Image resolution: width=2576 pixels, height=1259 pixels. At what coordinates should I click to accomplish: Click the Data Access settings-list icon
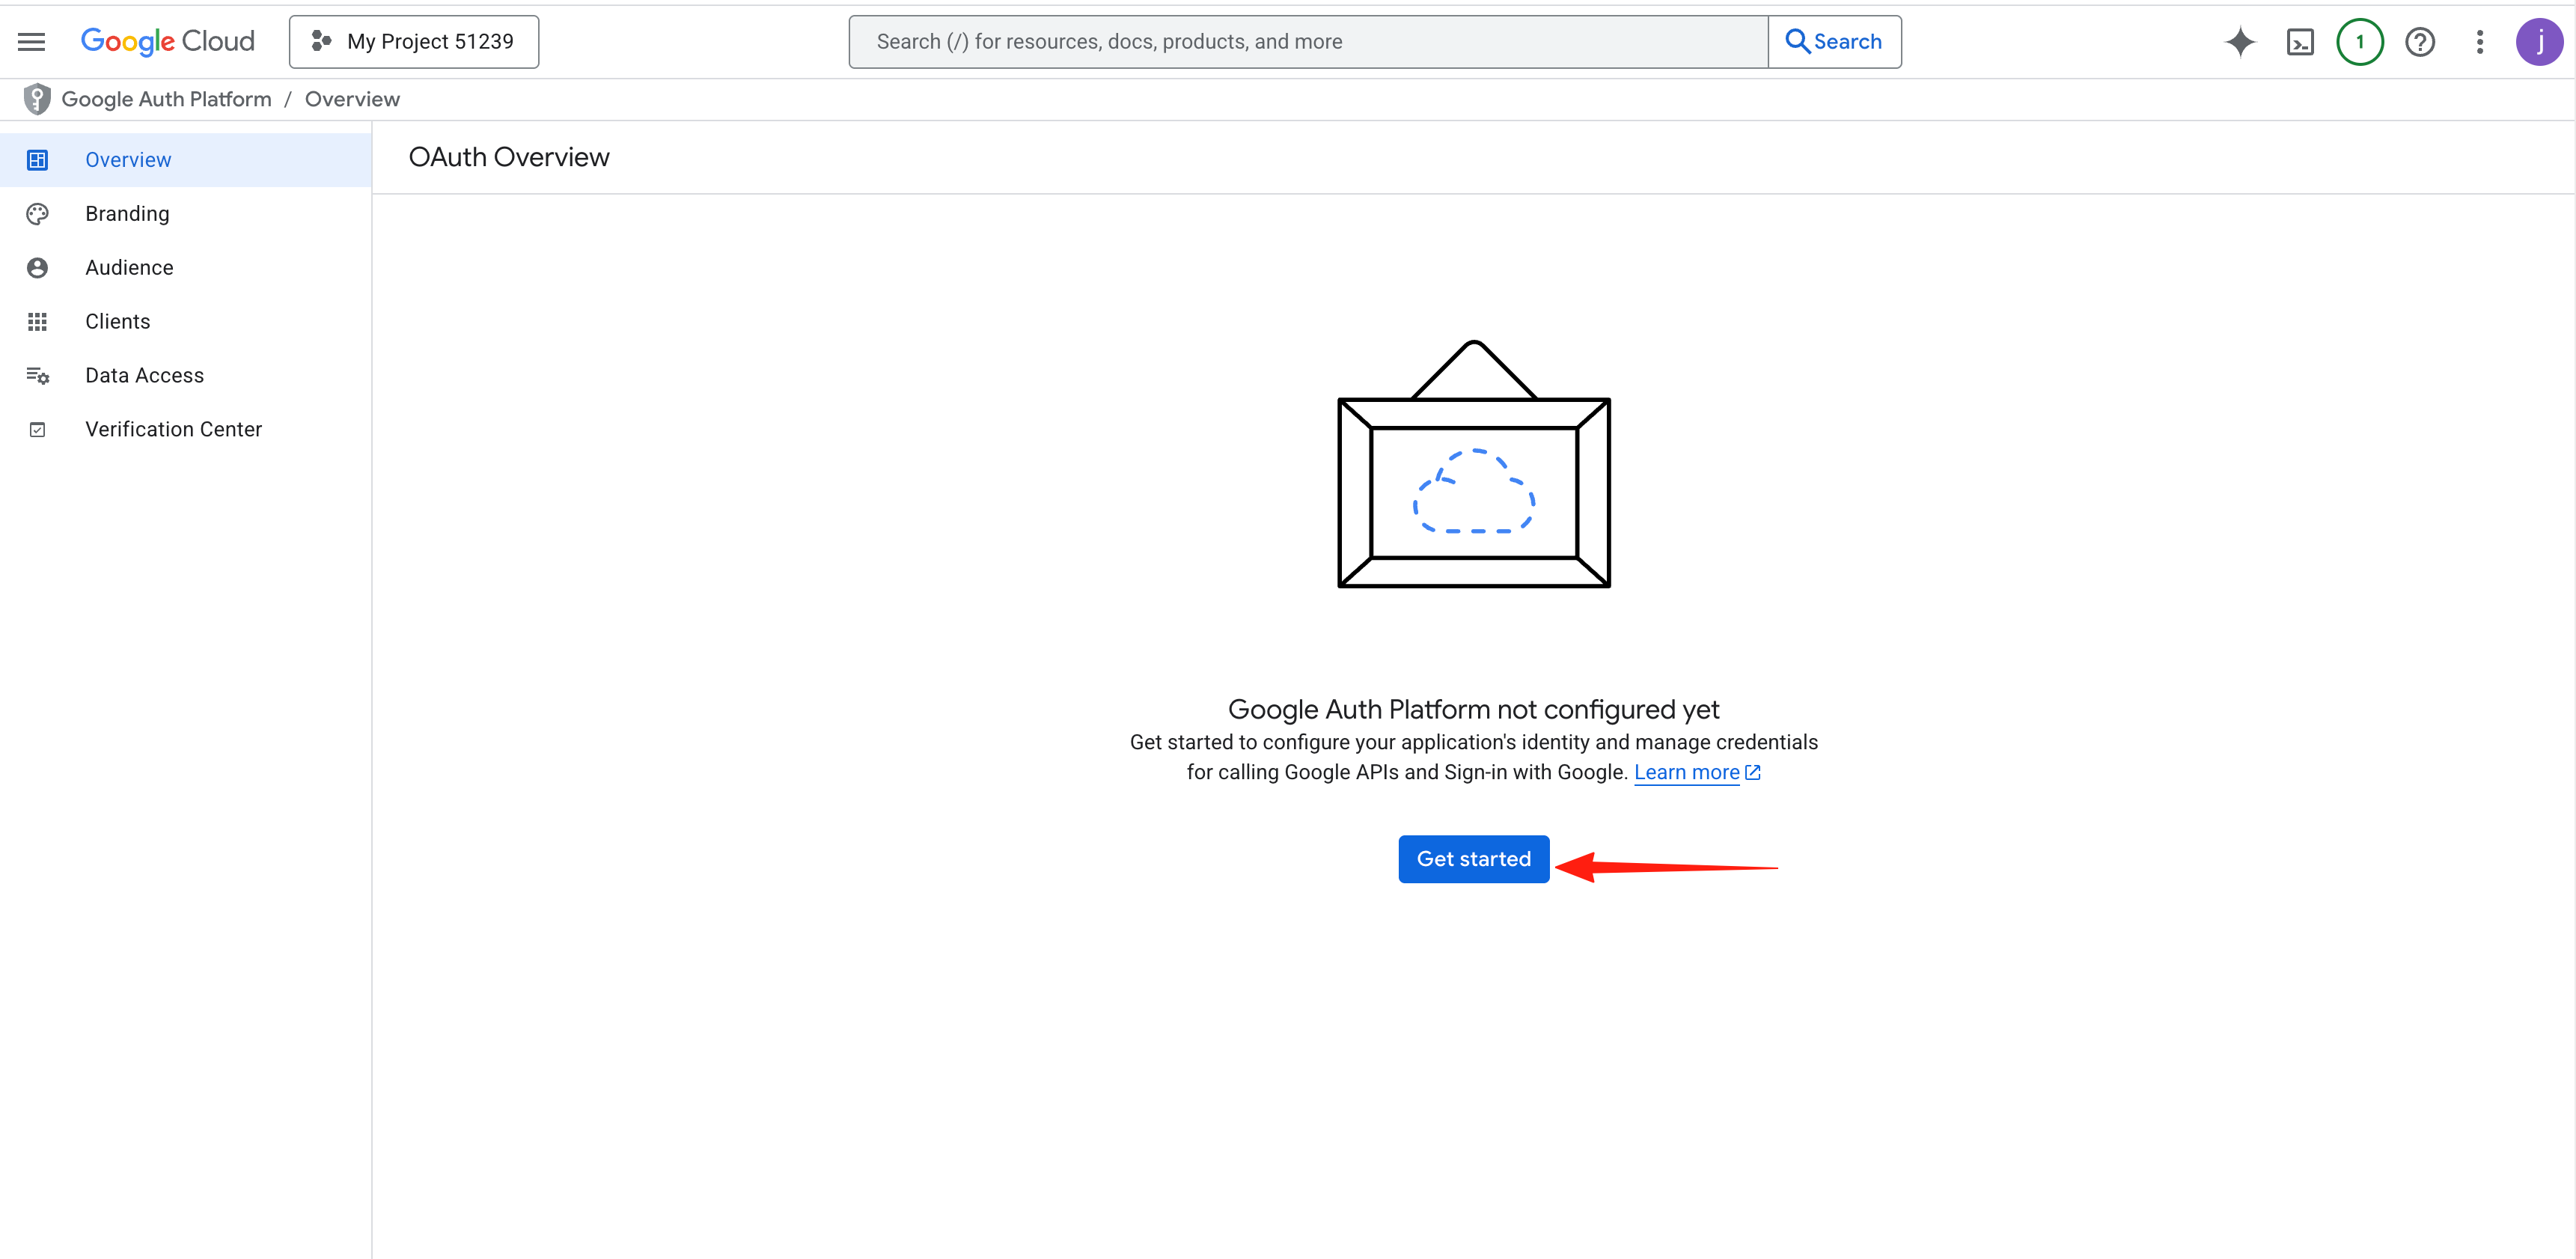37,376
